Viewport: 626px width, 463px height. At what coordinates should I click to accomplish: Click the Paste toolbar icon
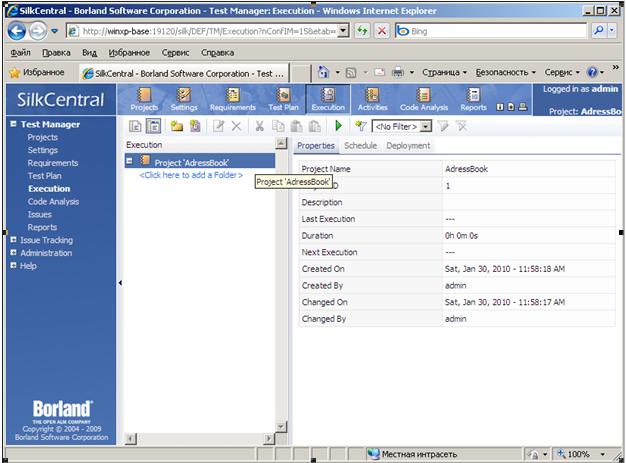pos(297,127)
